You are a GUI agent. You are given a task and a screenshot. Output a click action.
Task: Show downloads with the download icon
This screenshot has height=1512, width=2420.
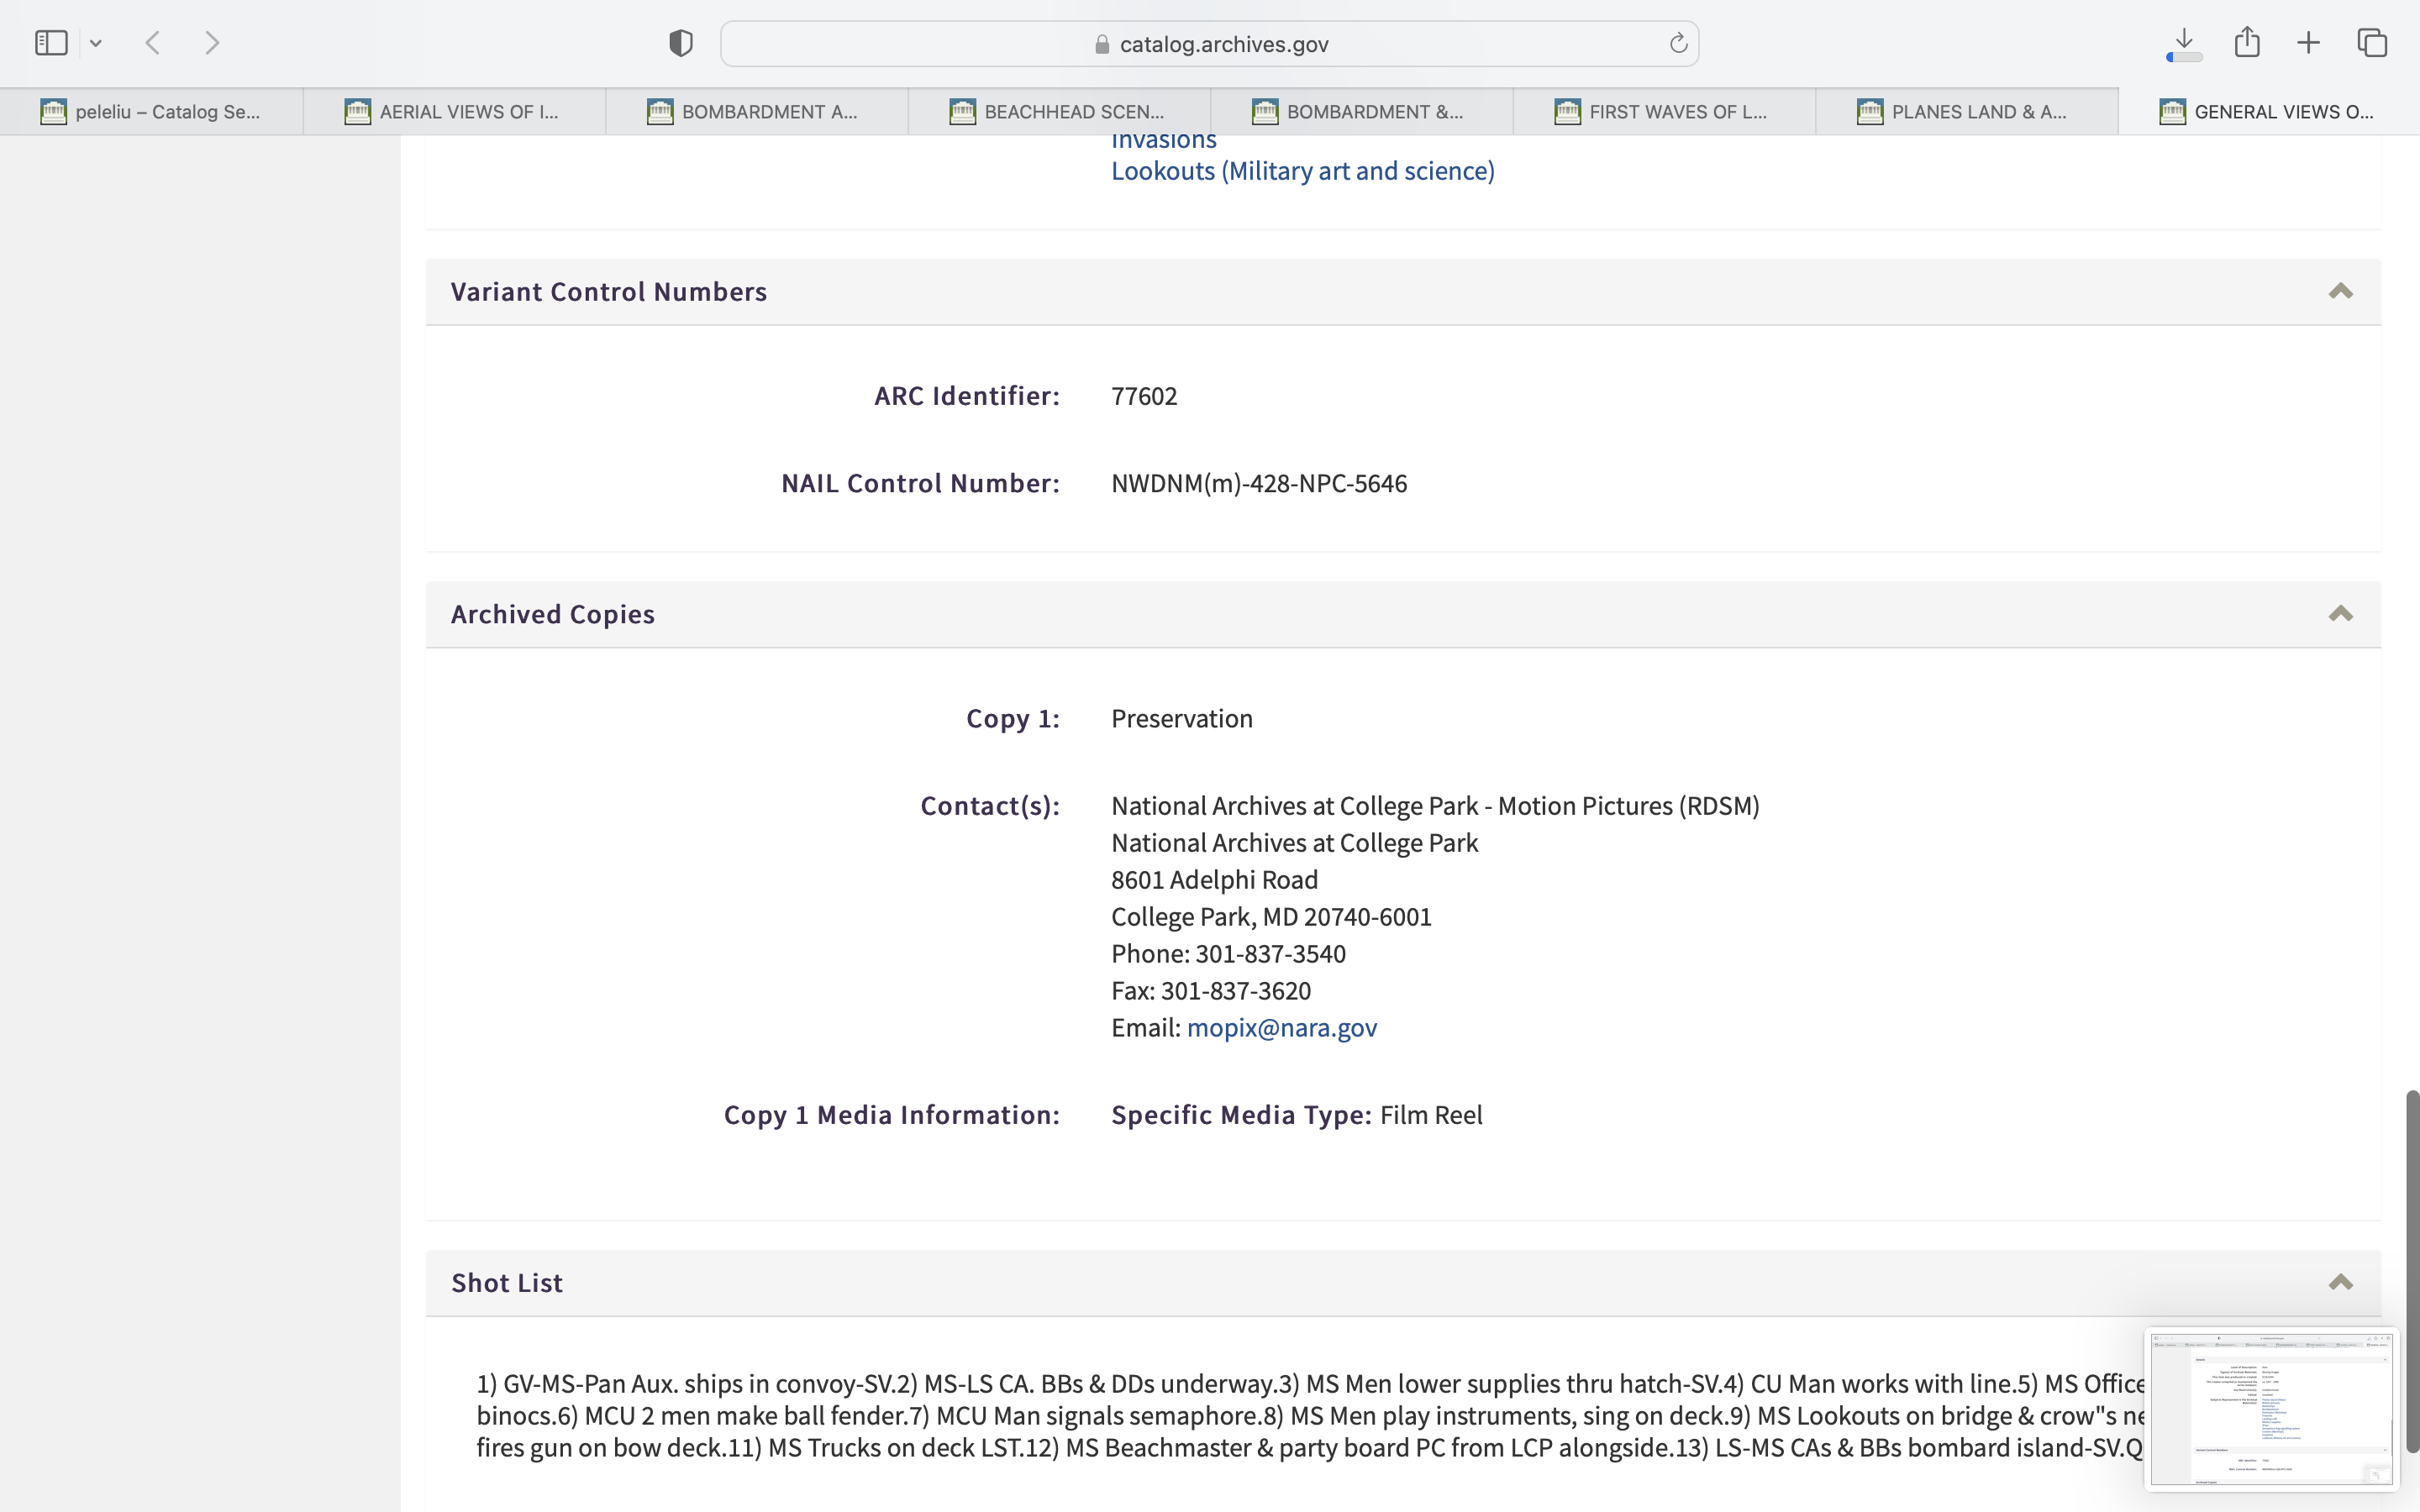(2184, 42)
